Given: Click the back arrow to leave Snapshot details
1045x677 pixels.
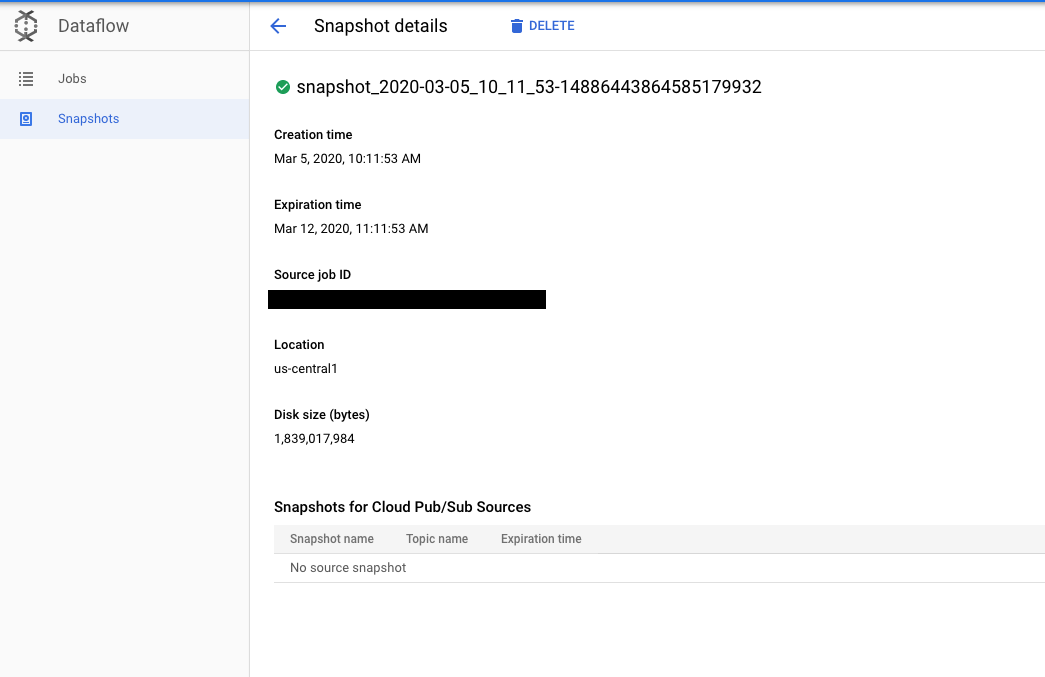Looking at the screenshot, I should pyautogui.click(x=277, y=26).
